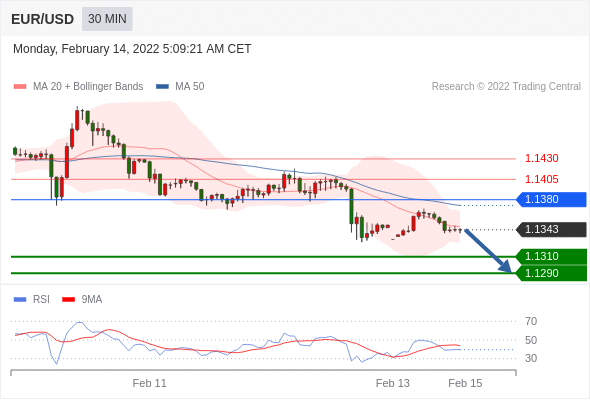
Task: Click the Feb 13 date axis label
Action: tap(392, 383)
